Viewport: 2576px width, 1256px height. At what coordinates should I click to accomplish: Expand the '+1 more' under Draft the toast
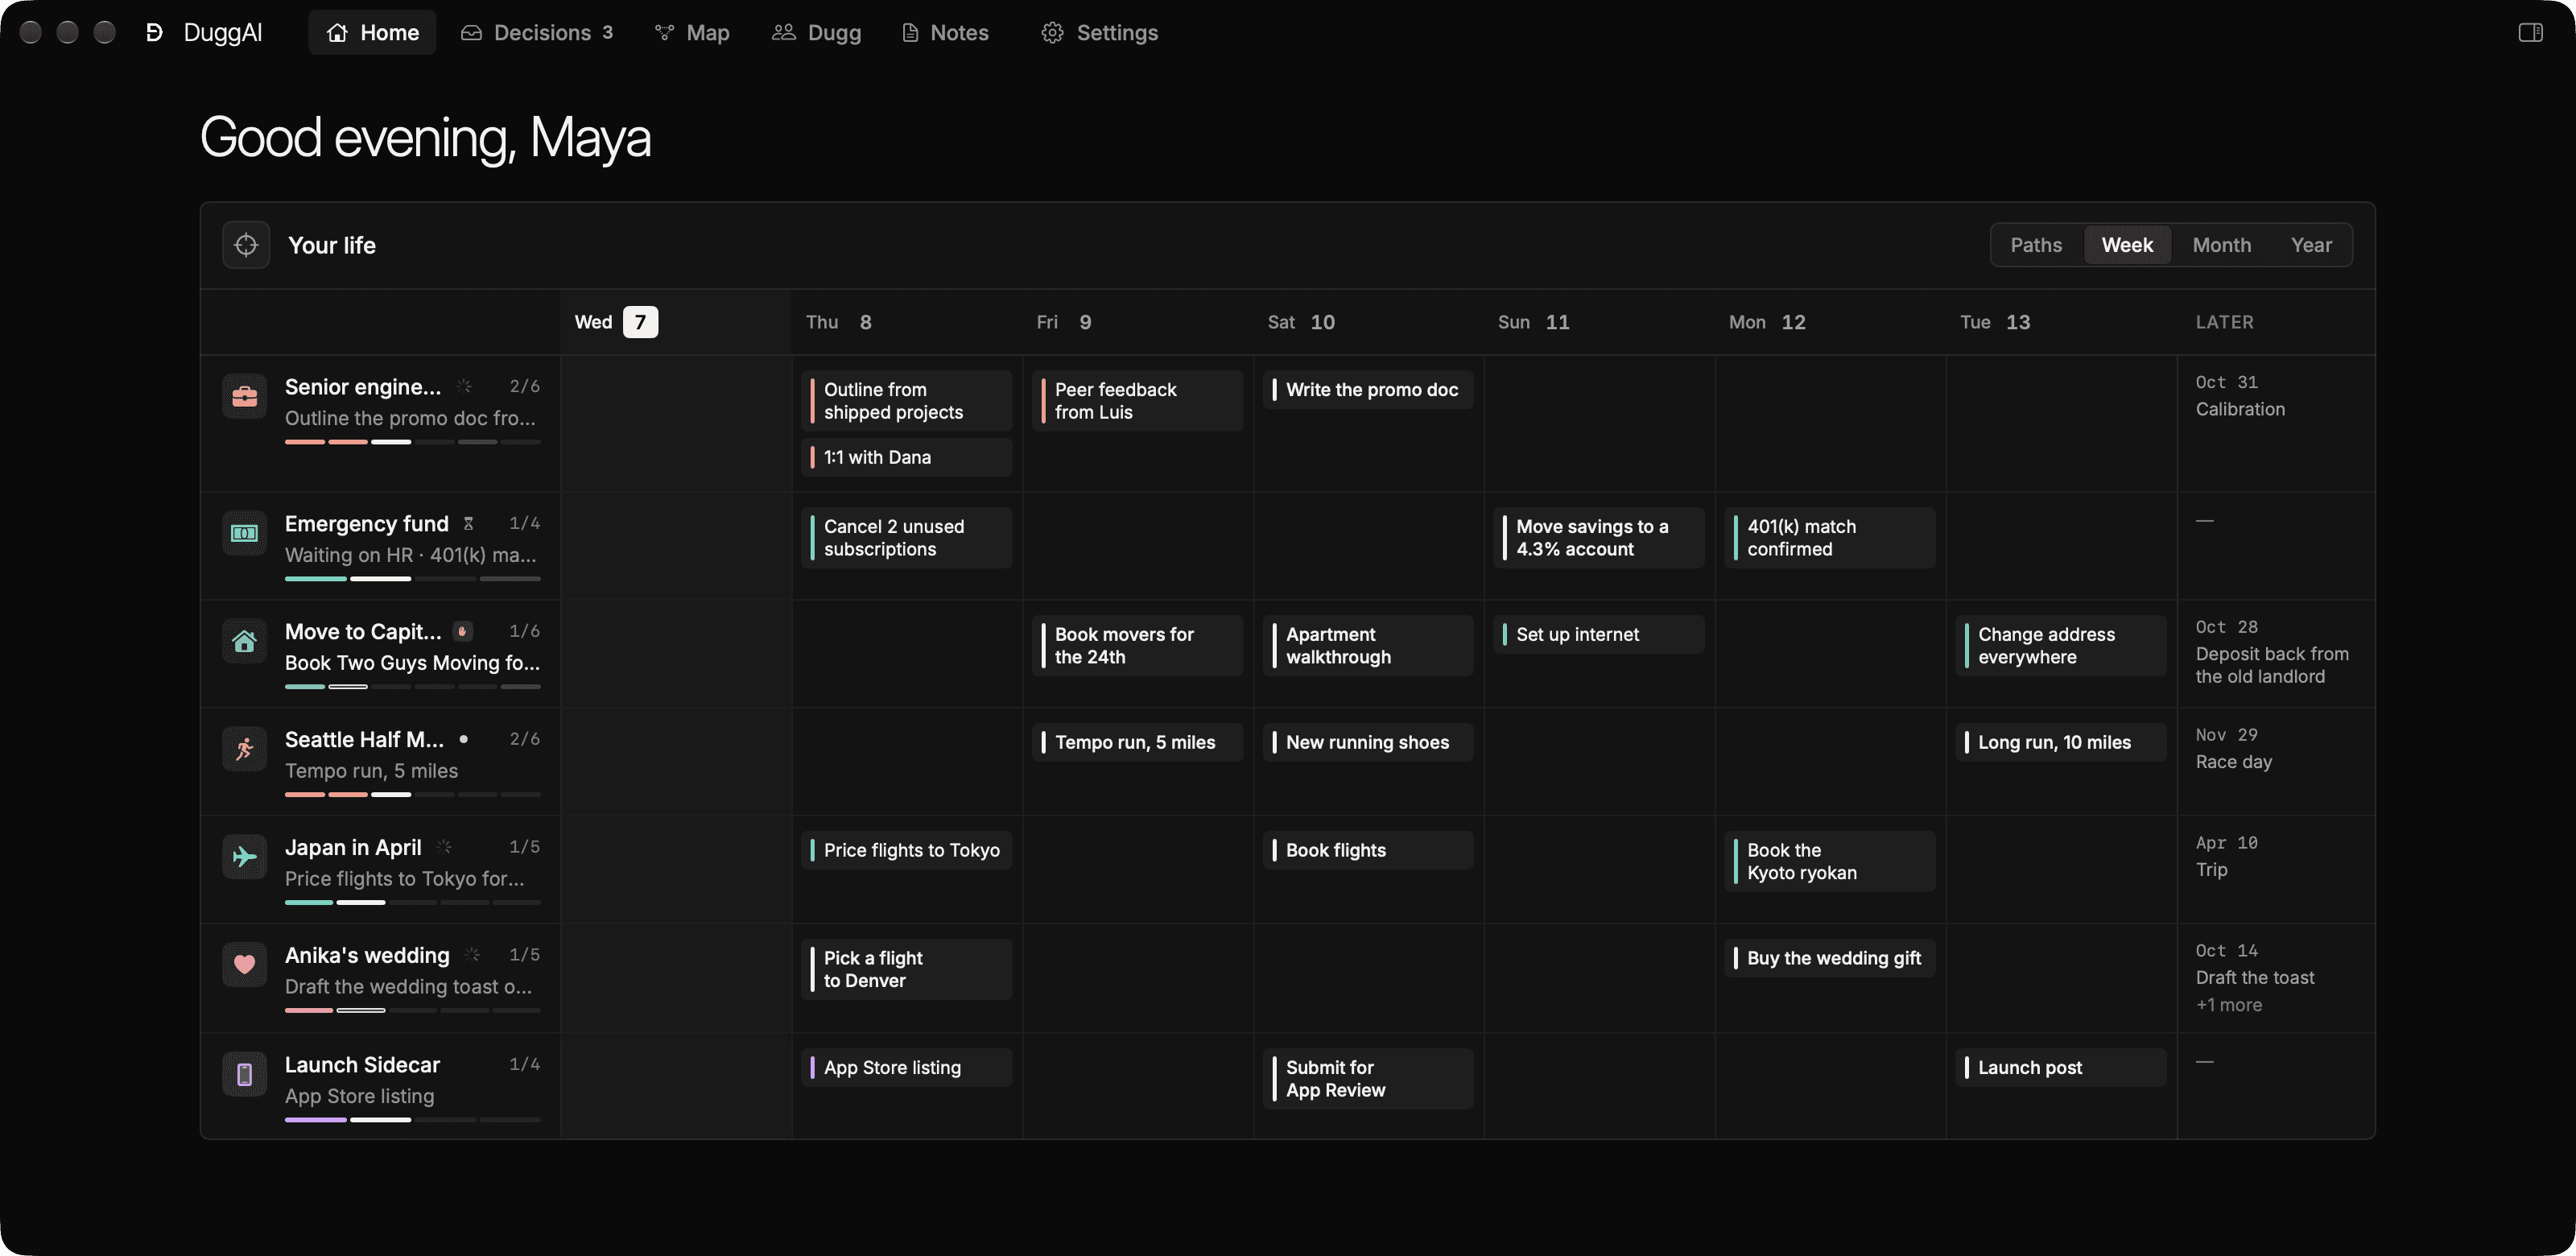point(2228,1005)
